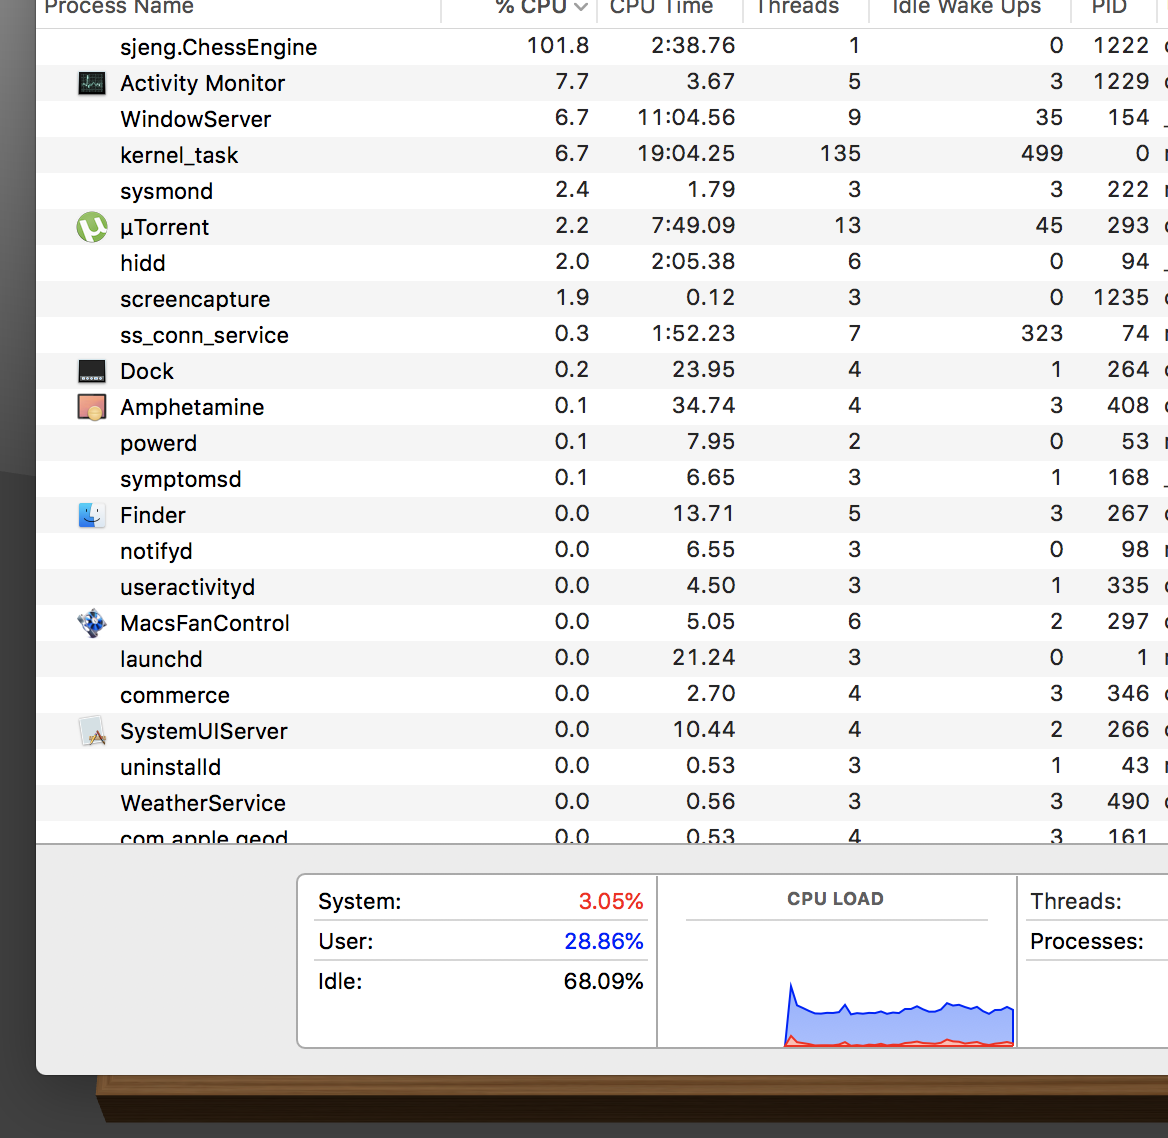
Task: Click the User: label
Action: tap(346, 941)
